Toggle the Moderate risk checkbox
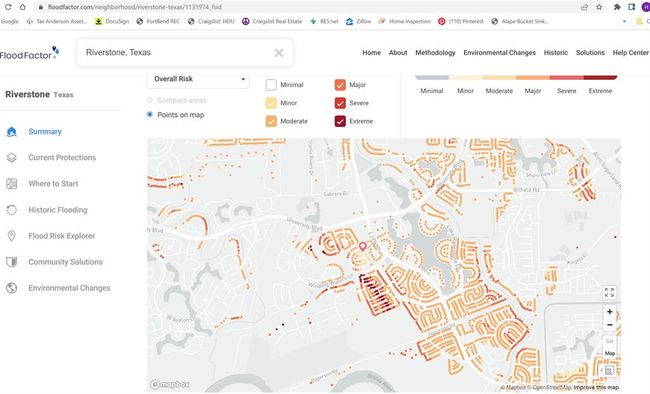This screenshot has width=650, height=394. click(271, 121)
